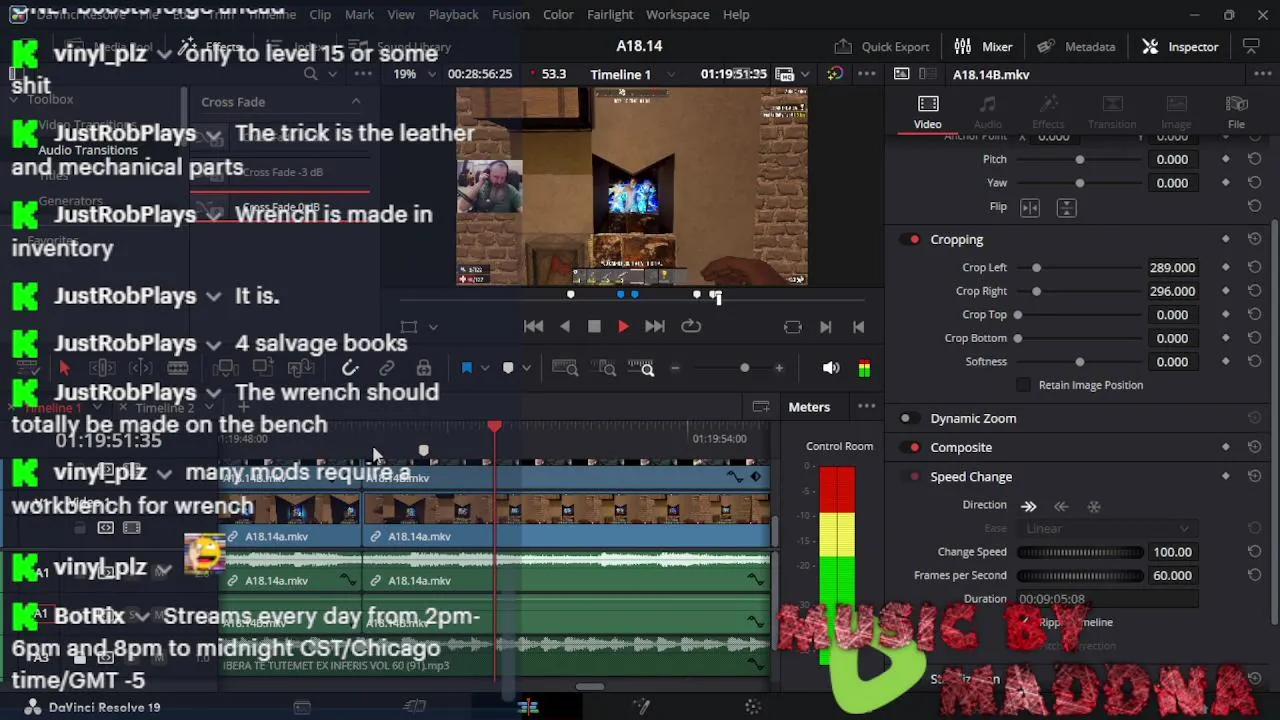Switch to the Audio inspector tab

point(987,112)
